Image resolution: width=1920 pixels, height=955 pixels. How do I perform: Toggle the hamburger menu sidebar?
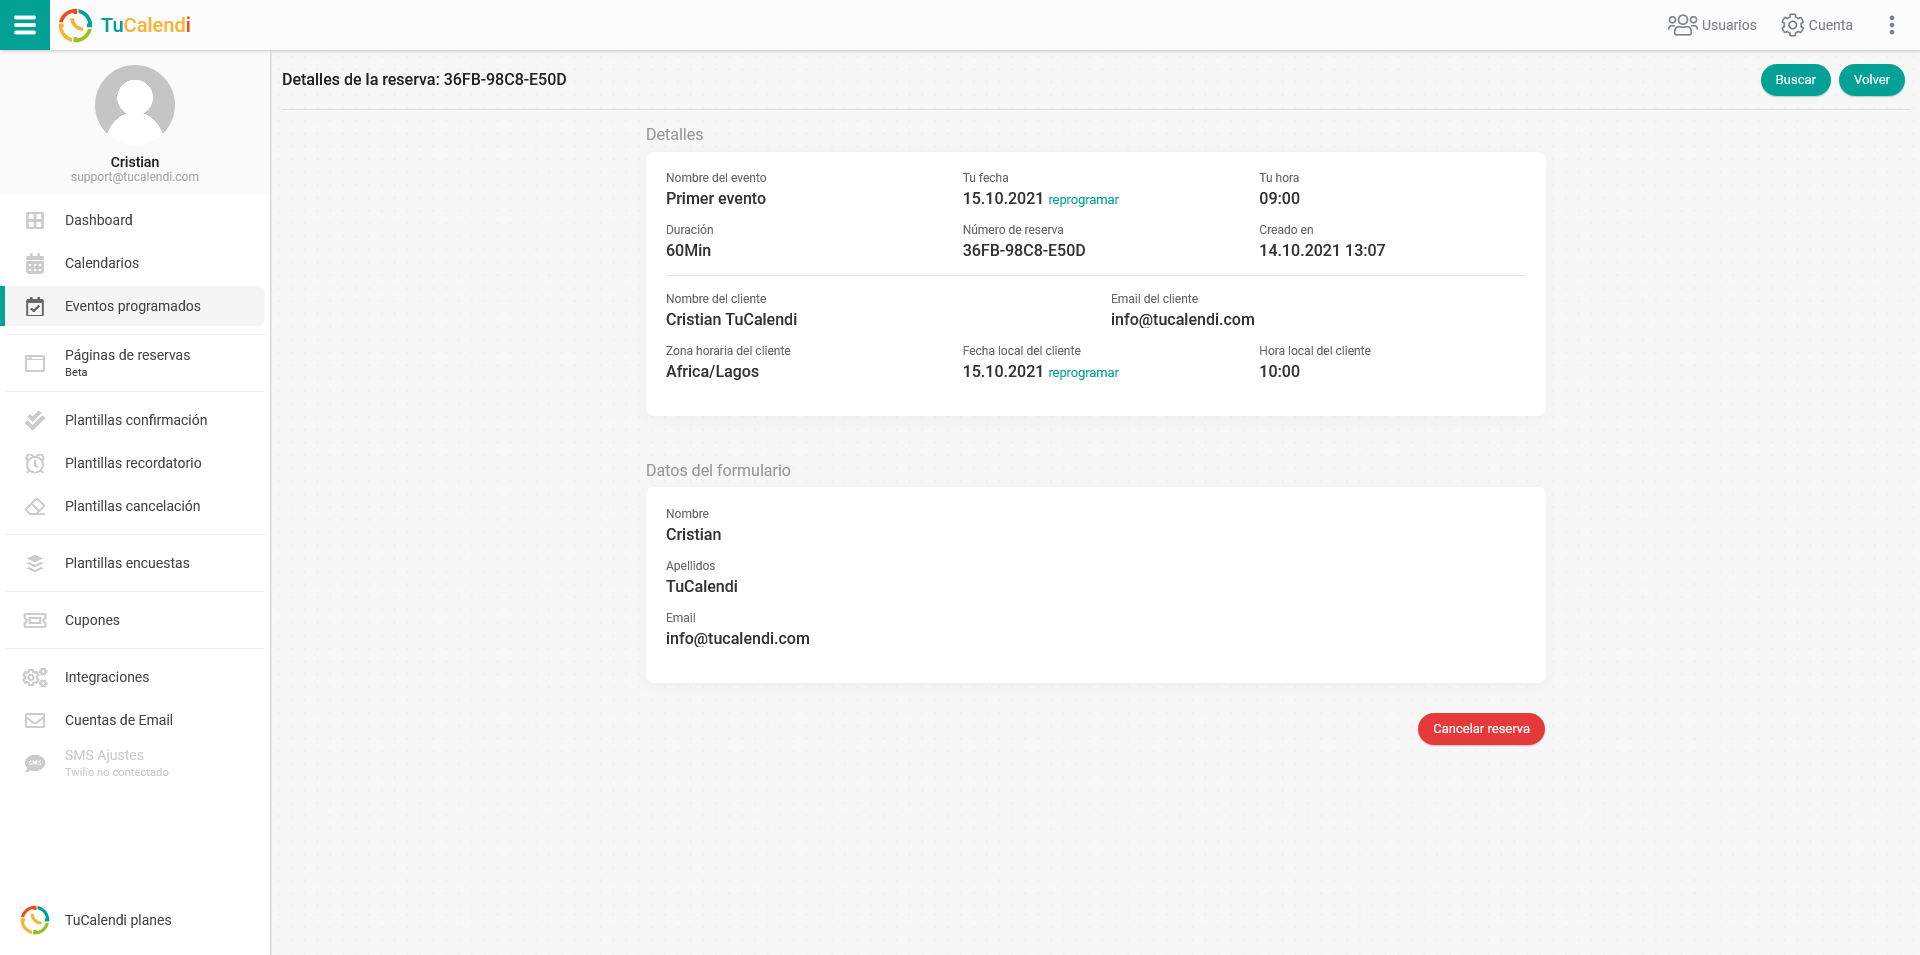click(25, 25)
